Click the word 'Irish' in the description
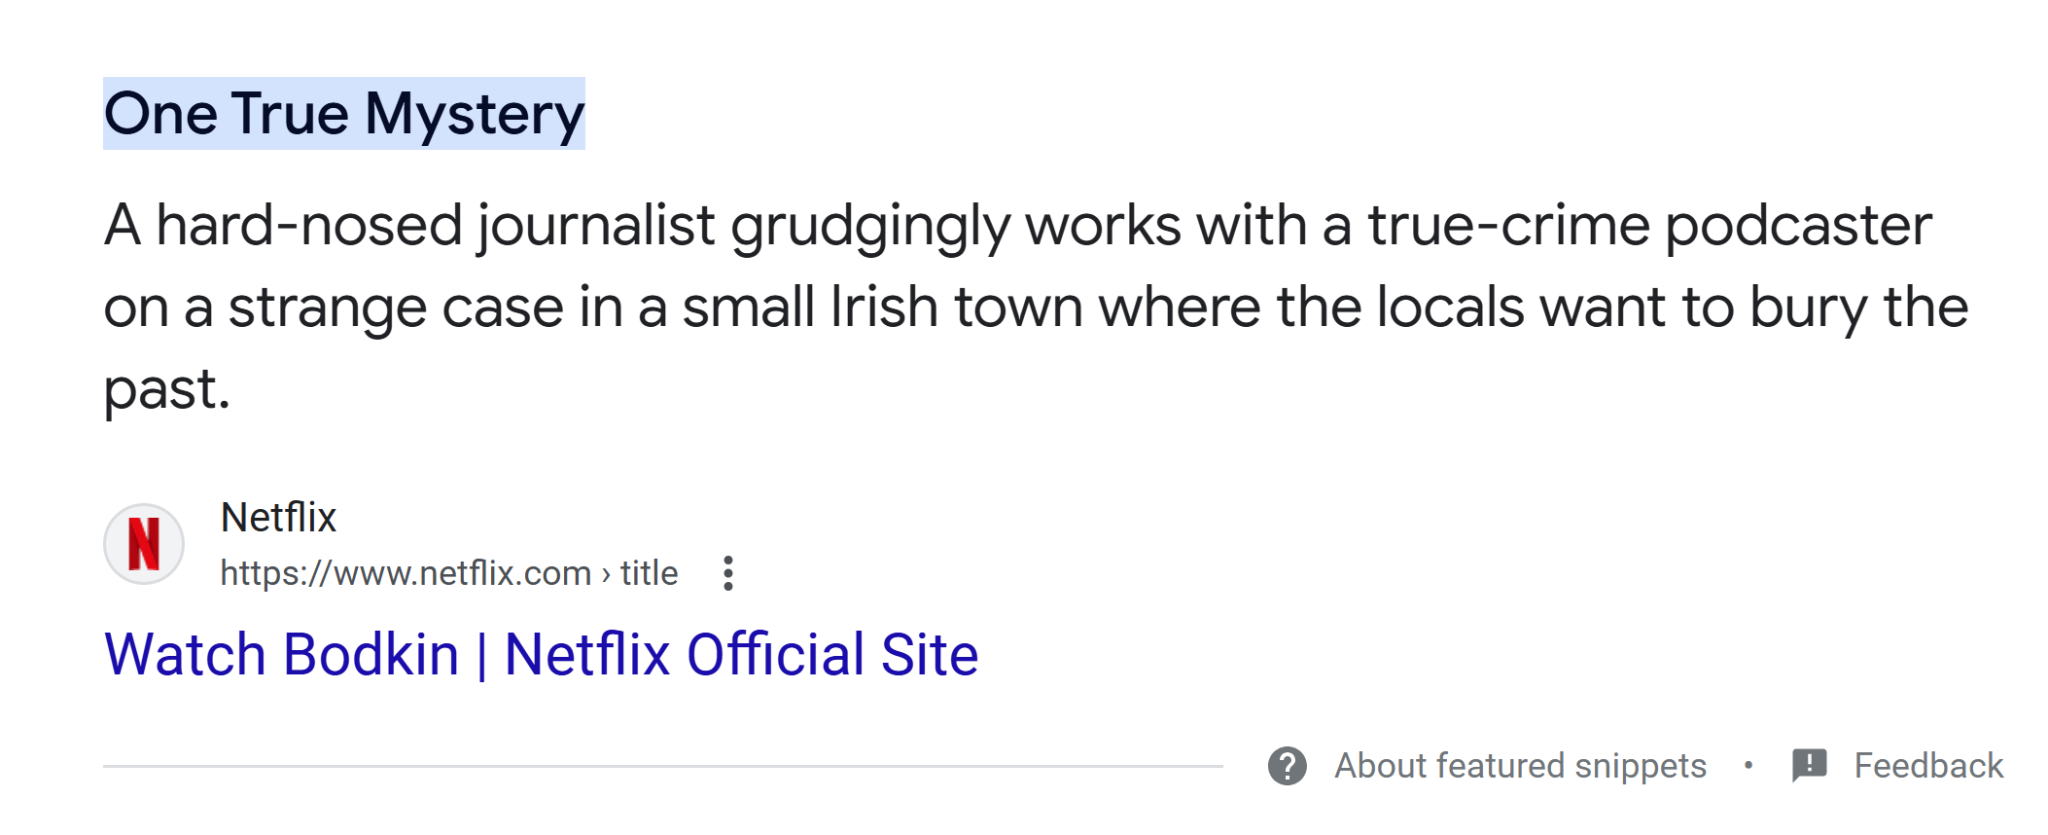Image resolution: width=2048 pixels, height=835 pixels. 884,307
